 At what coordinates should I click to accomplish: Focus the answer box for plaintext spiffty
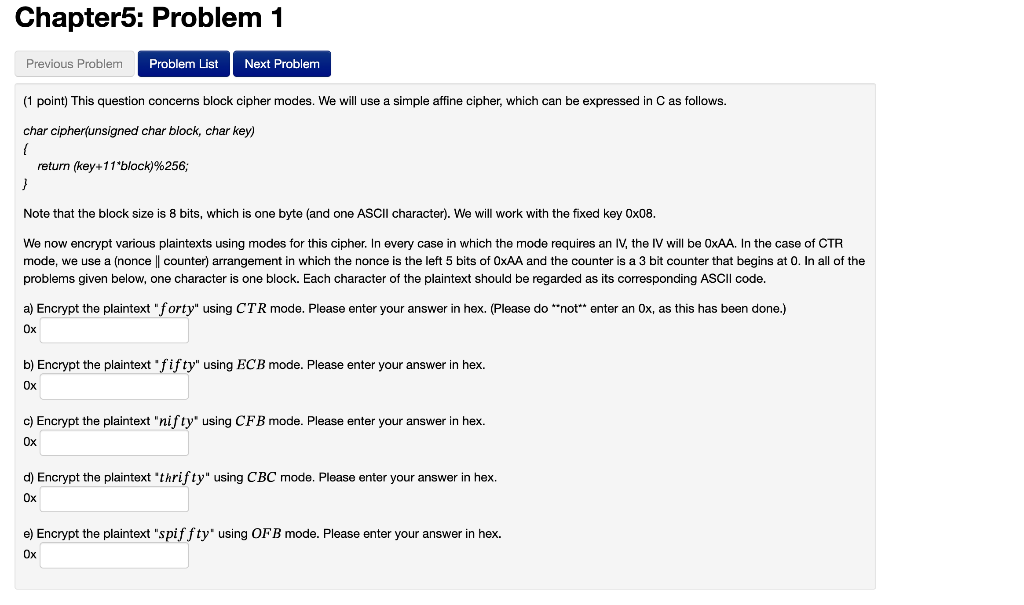tap(113, 555)
